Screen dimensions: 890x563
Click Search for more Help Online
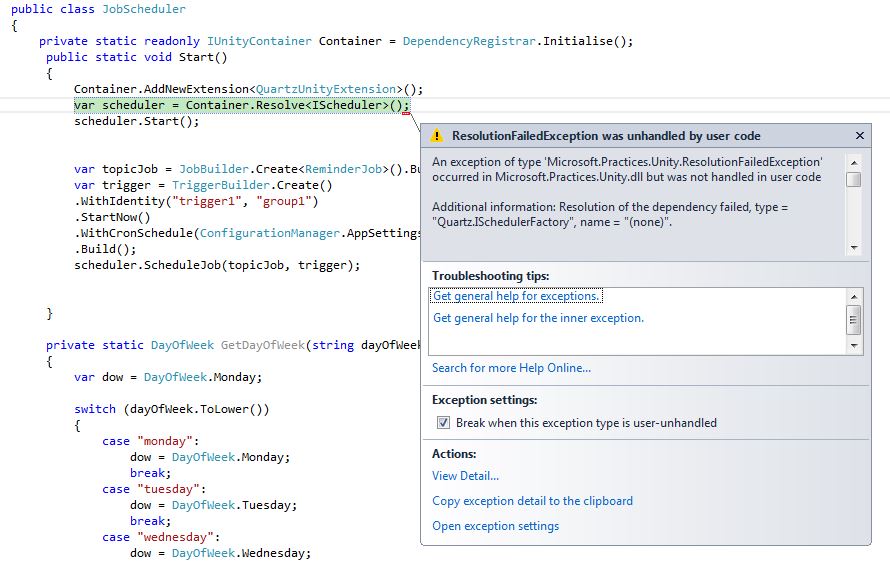511,368
